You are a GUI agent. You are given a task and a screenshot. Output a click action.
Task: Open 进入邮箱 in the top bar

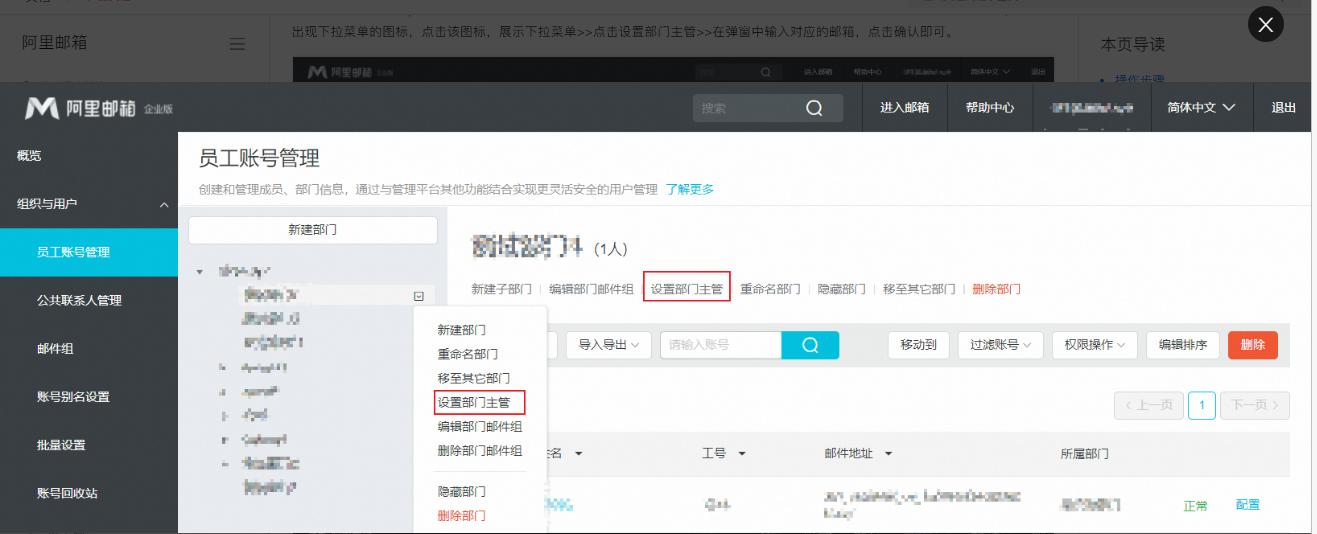click(905, 108)
